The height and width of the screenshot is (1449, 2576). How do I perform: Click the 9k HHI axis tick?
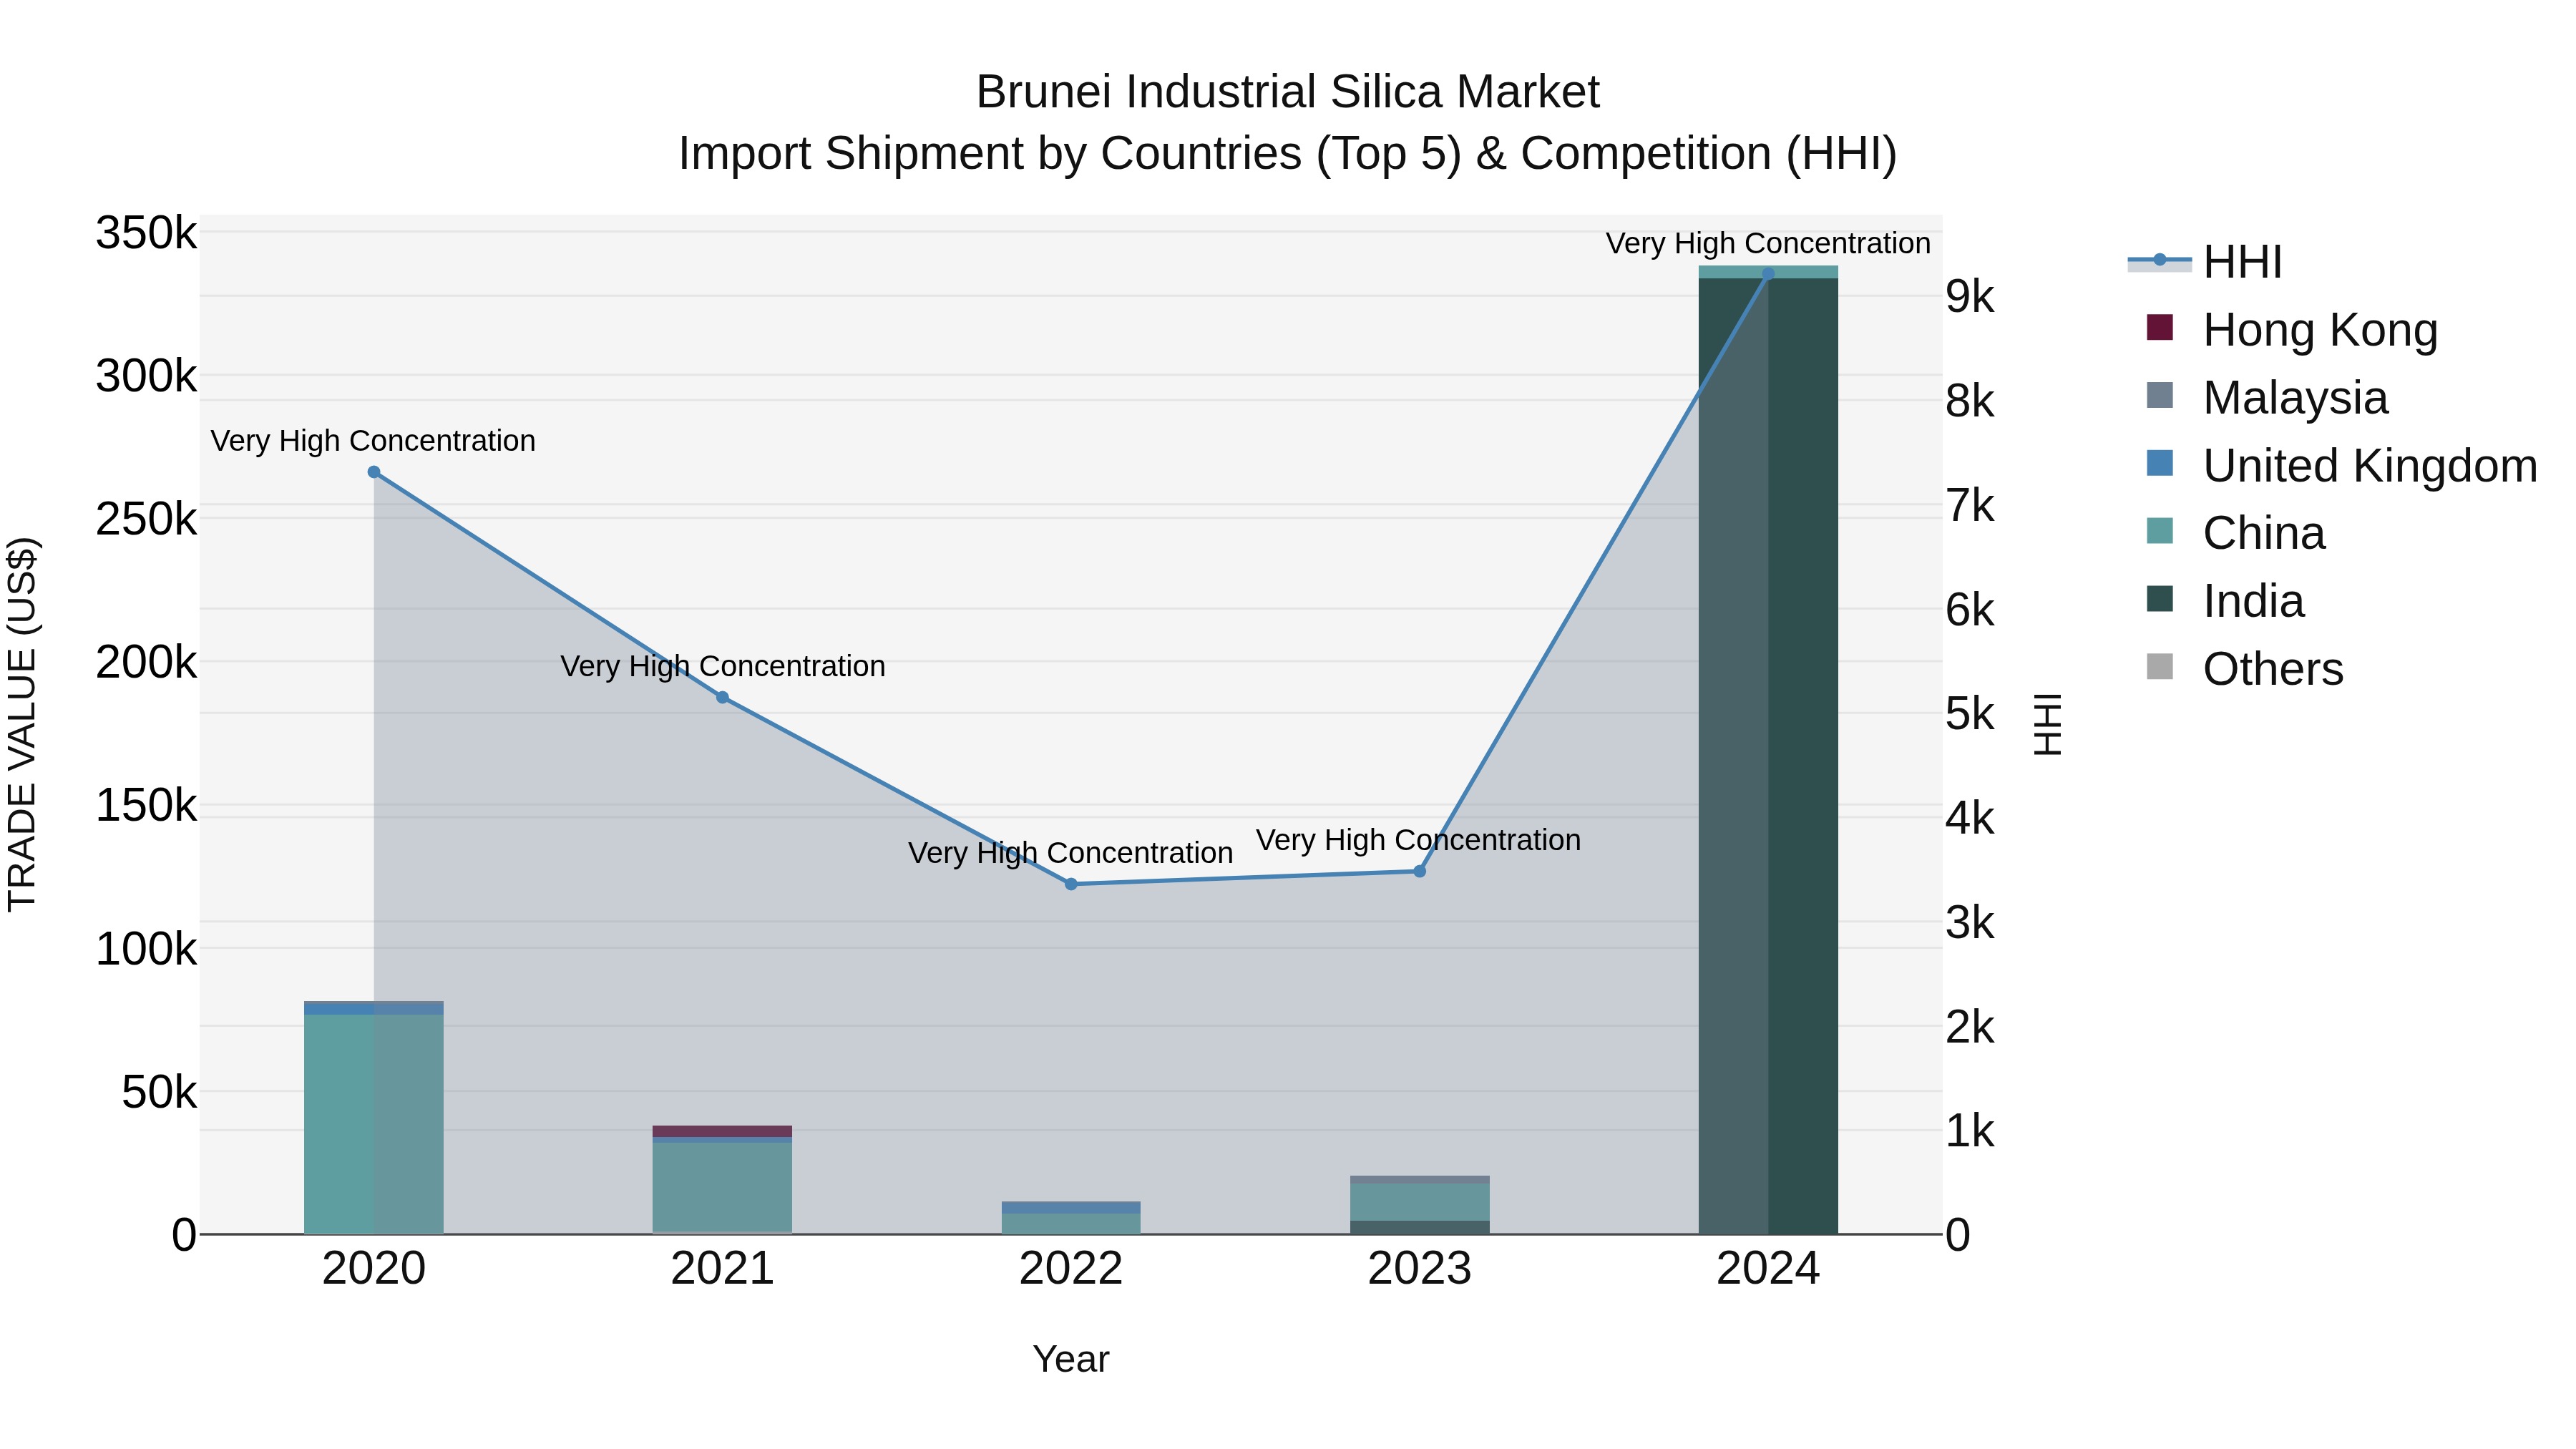click(1970, 297)
